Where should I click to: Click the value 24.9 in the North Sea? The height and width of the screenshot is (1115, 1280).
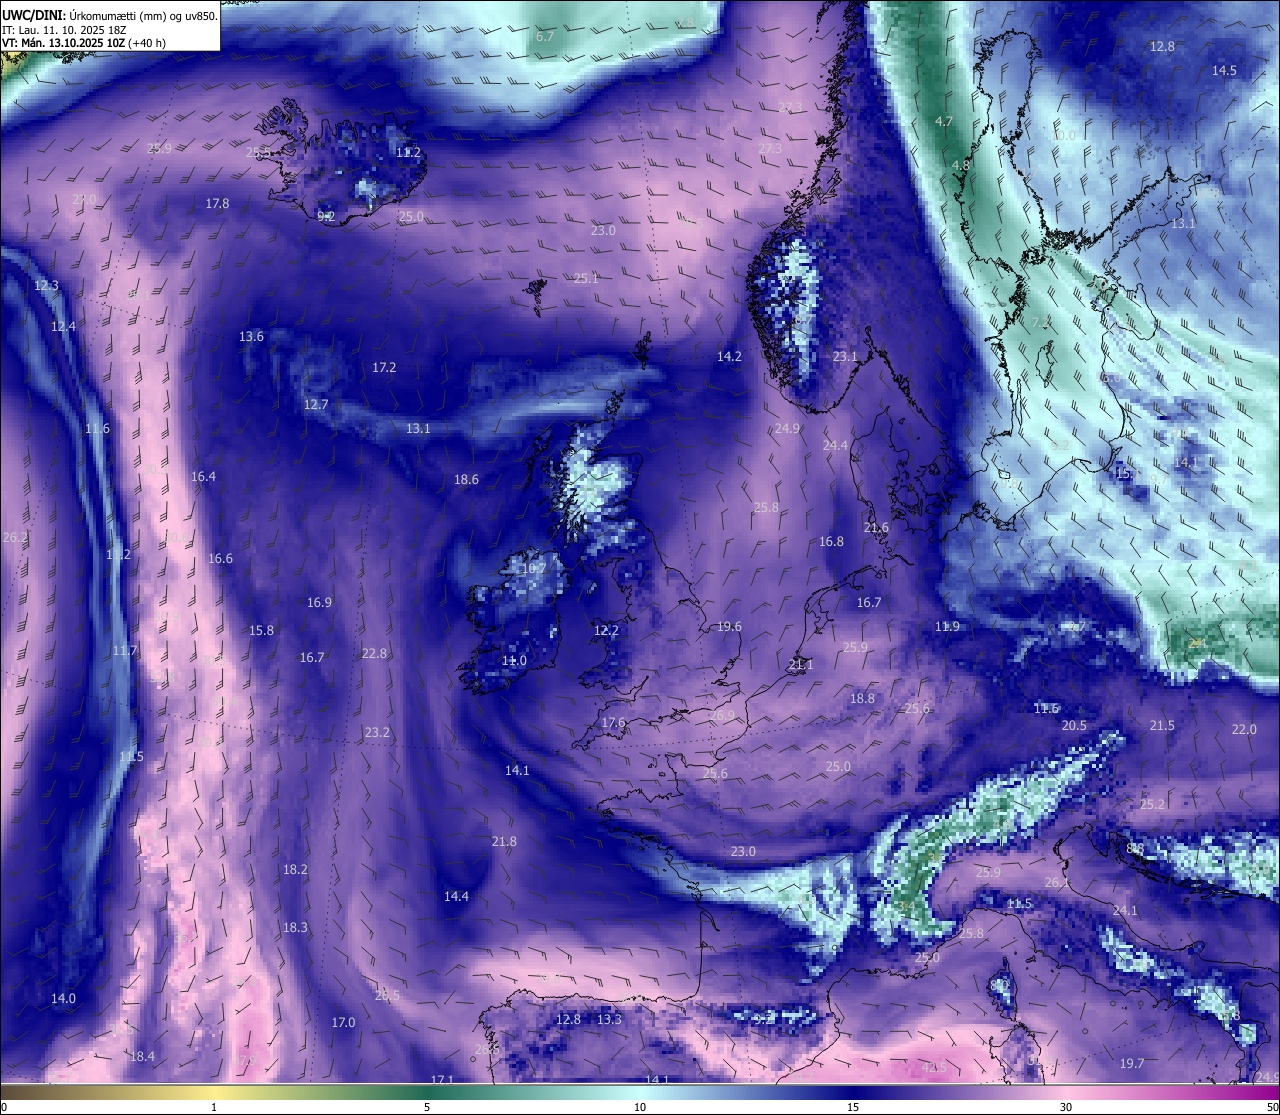(x=787, y=428)
